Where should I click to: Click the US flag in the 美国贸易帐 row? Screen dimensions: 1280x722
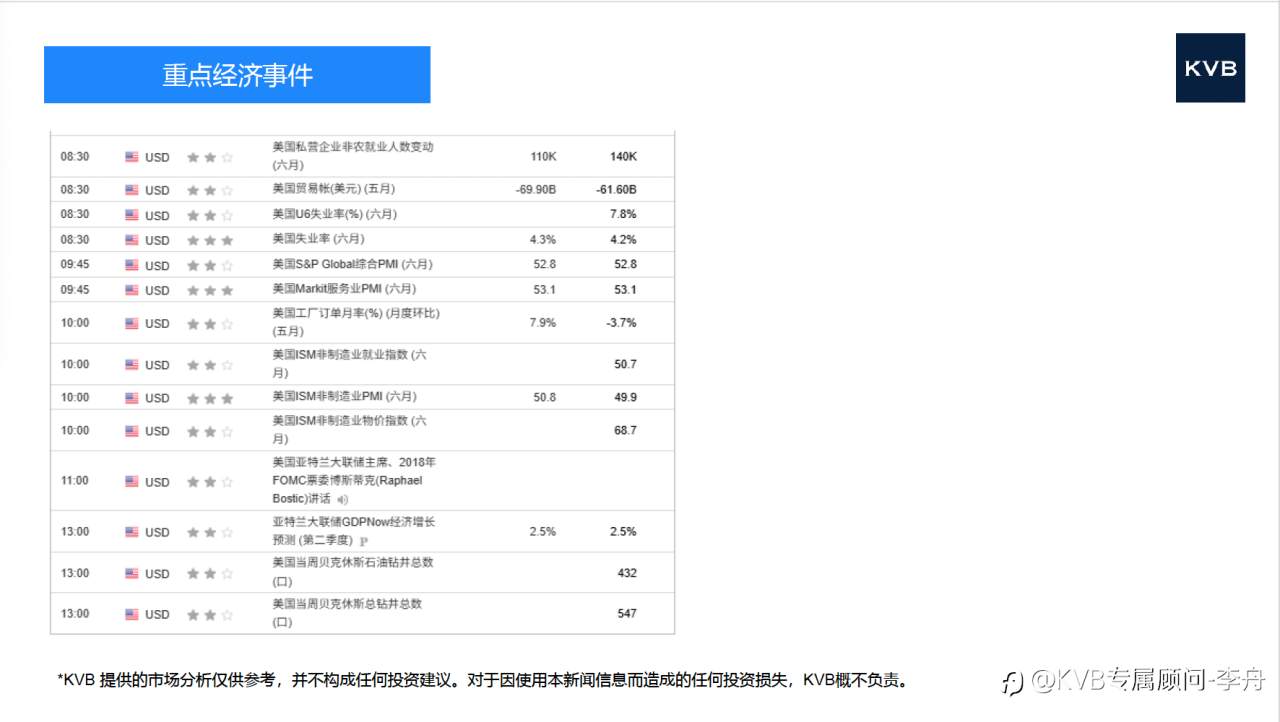tap(132, 190)
